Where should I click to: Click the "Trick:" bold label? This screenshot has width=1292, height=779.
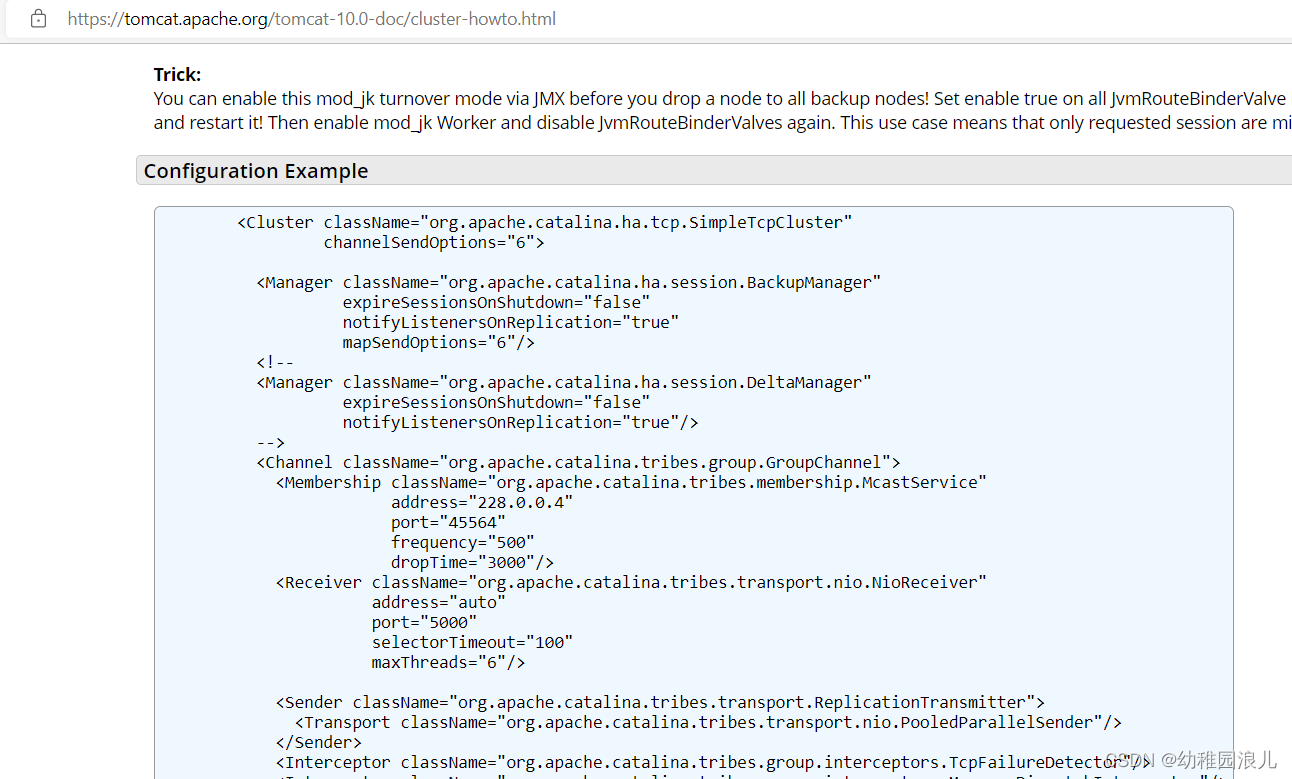pos(177,74)
